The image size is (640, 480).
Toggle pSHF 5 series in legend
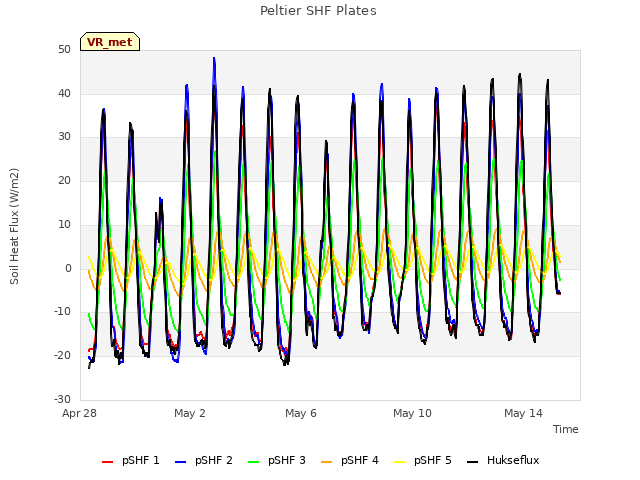click(423, 460)
